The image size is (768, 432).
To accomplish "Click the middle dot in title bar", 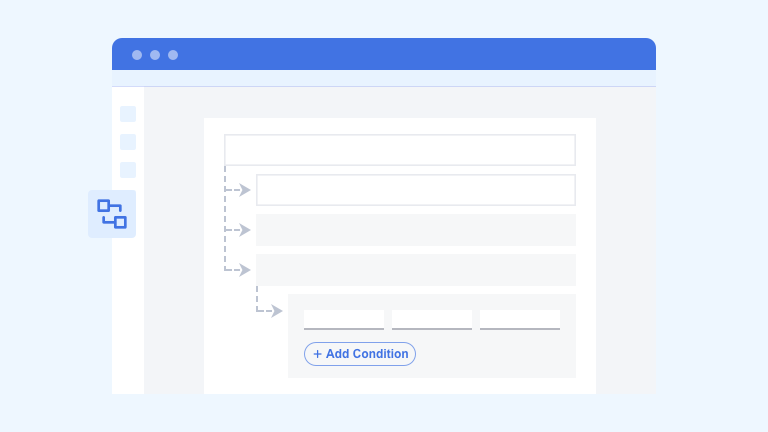I will click(155, 55).
